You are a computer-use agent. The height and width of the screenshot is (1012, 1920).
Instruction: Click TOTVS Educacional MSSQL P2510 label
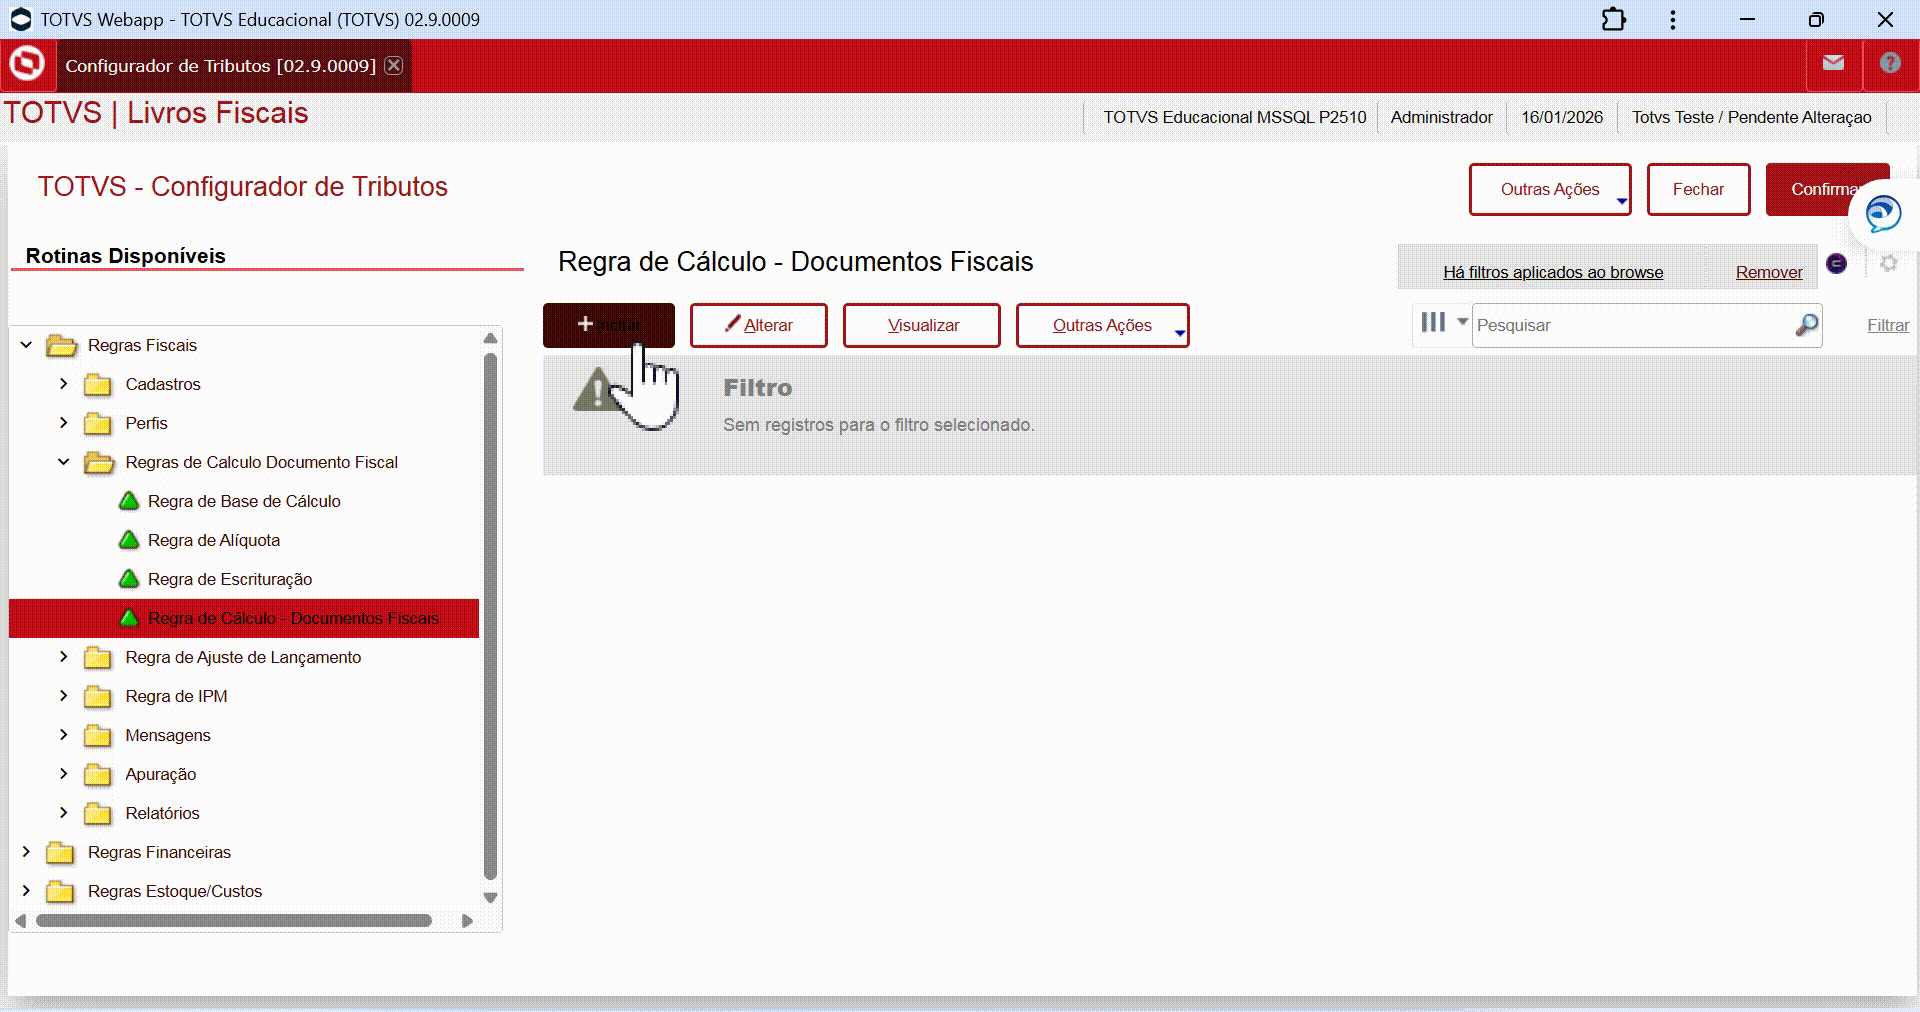coord(1235,117)
